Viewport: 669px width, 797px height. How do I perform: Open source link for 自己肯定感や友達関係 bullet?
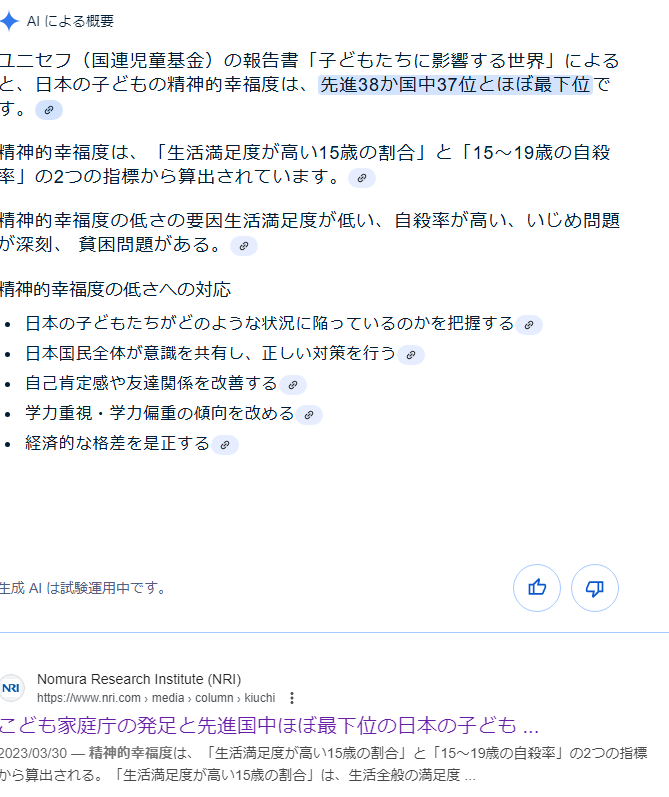293,385
